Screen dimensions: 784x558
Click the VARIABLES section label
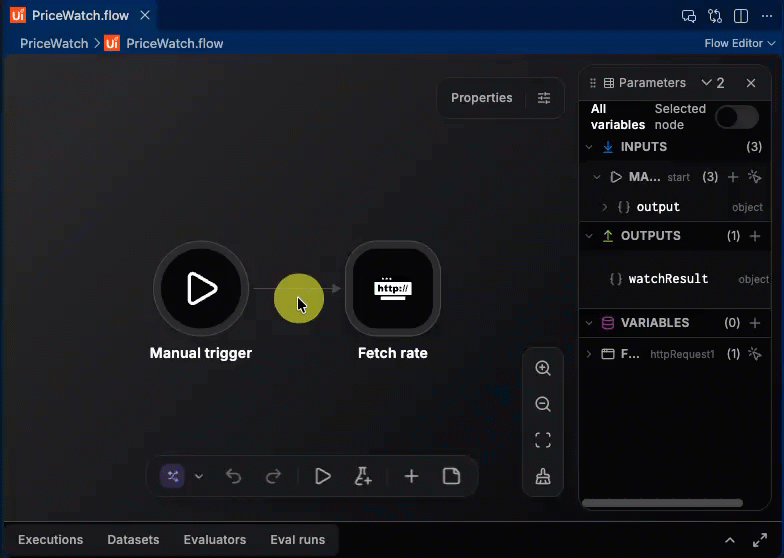[x=654, y=323]
